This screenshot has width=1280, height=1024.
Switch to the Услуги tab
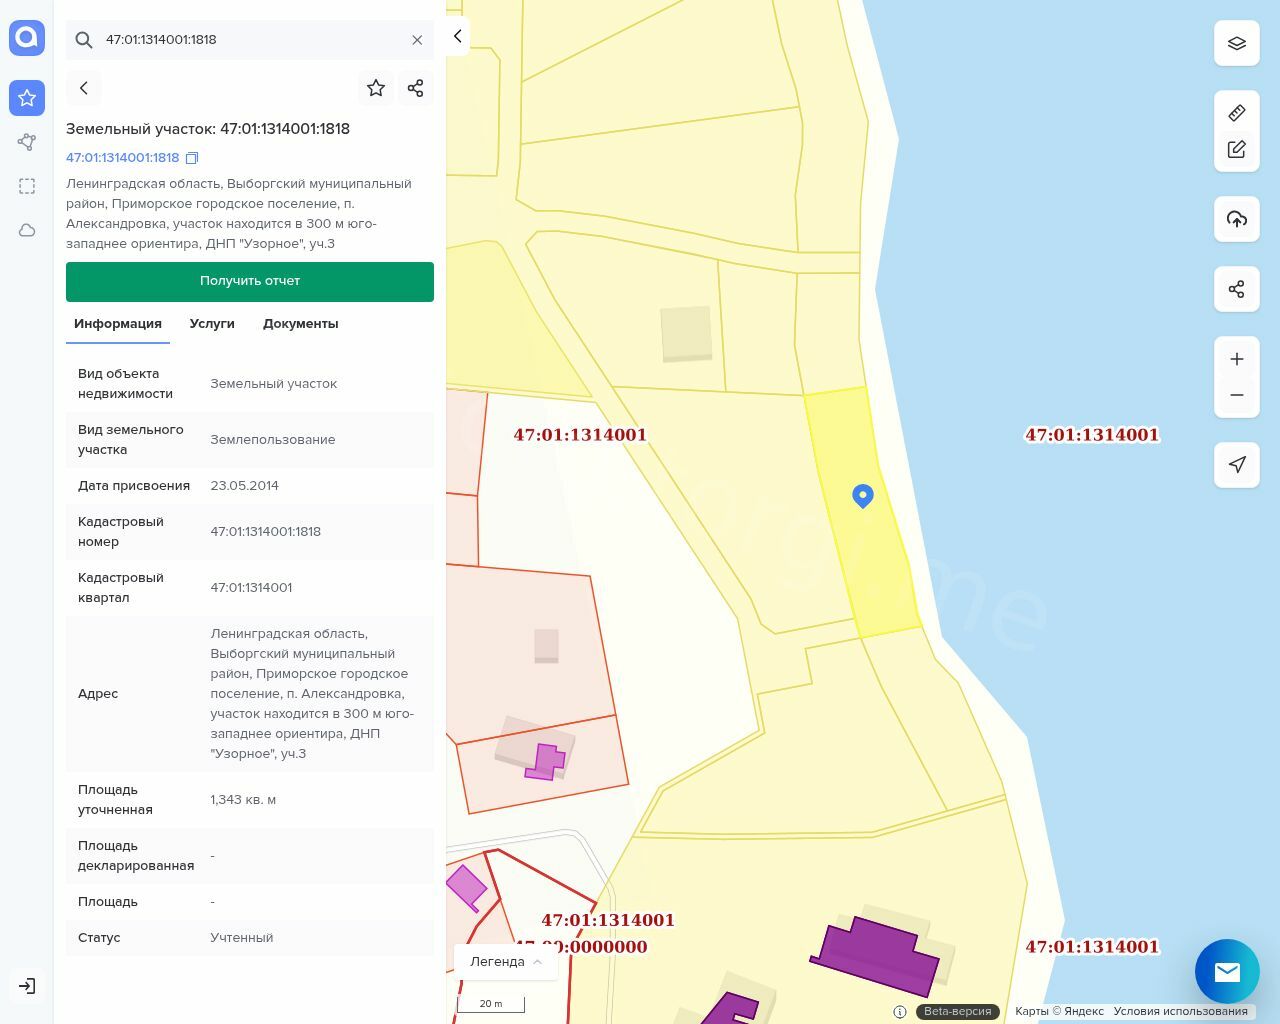[x=212, y=324]
